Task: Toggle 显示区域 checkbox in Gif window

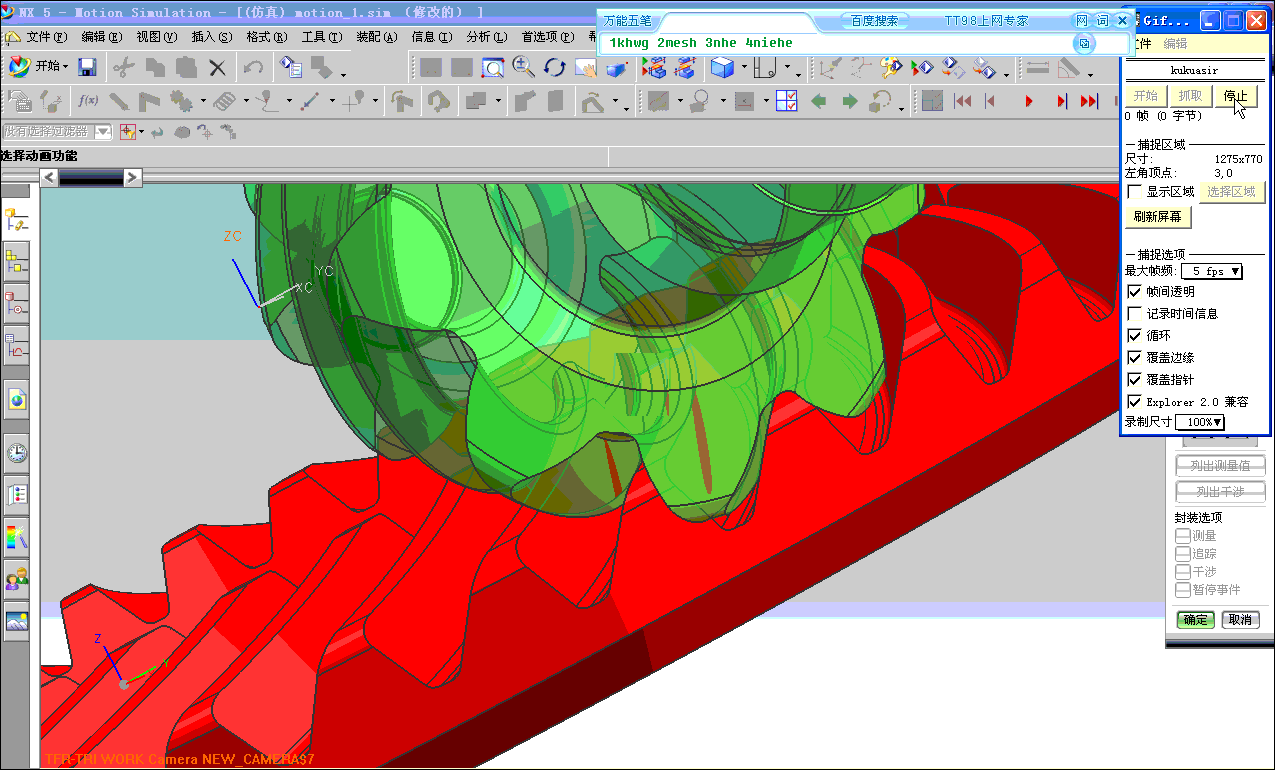Action: (1134, 192)
